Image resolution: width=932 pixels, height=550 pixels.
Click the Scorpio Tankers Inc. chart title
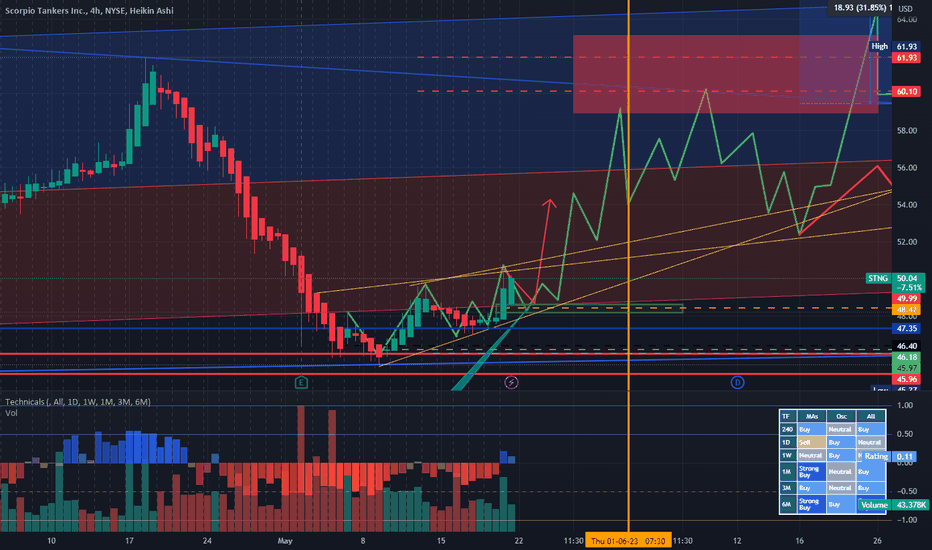coord(89,10)
